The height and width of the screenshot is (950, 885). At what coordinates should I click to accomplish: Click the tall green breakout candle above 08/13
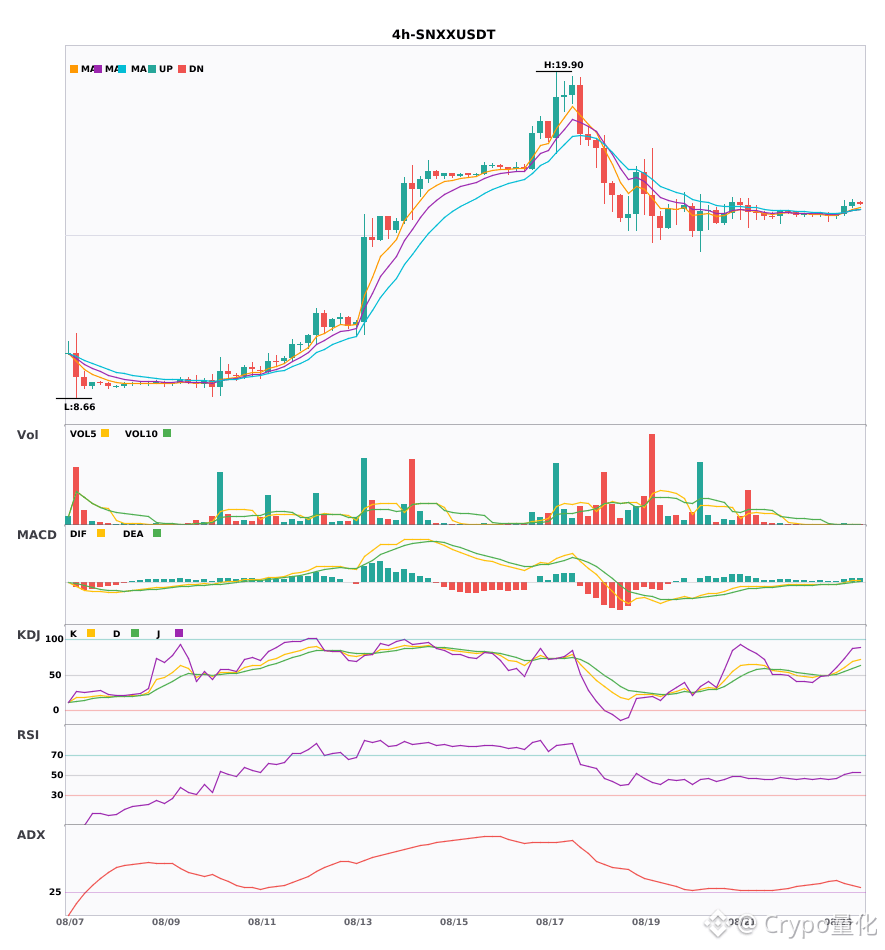point(364,279)
